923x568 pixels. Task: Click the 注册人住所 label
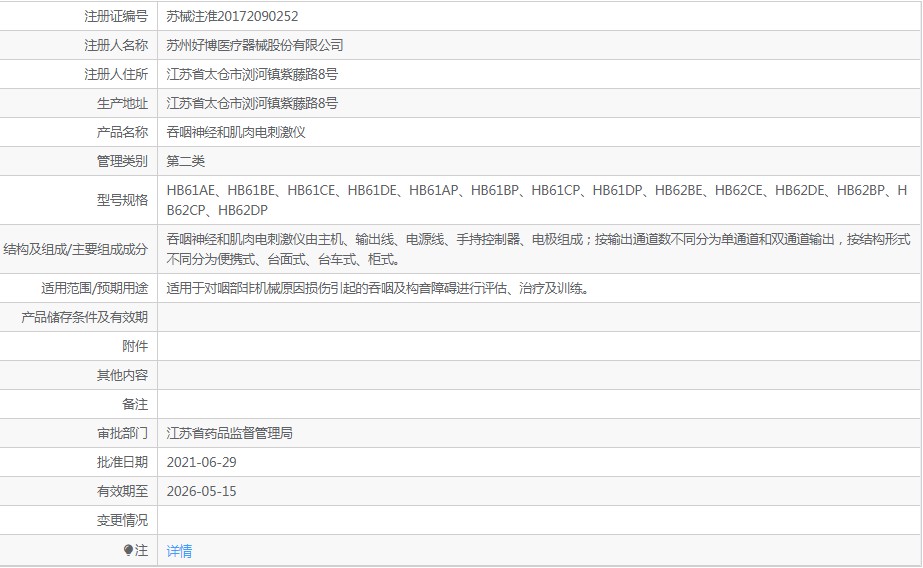116,74
